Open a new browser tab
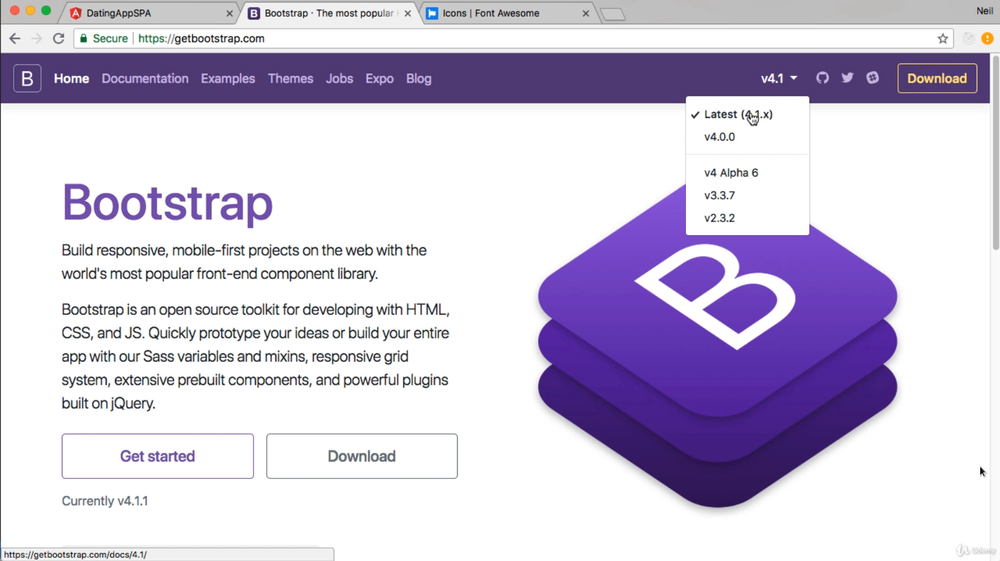The height and width of the screenshot is (561, 1000). [613, 14]
